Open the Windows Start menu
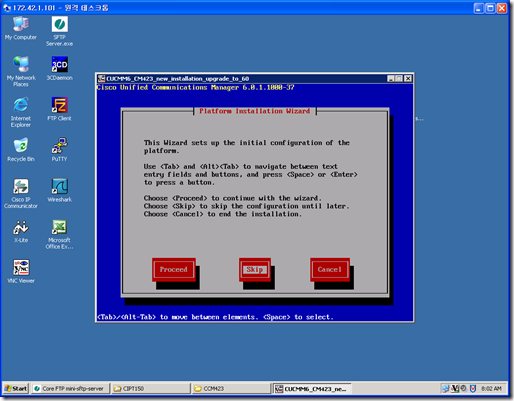514x401 pixels. (16, 388)
